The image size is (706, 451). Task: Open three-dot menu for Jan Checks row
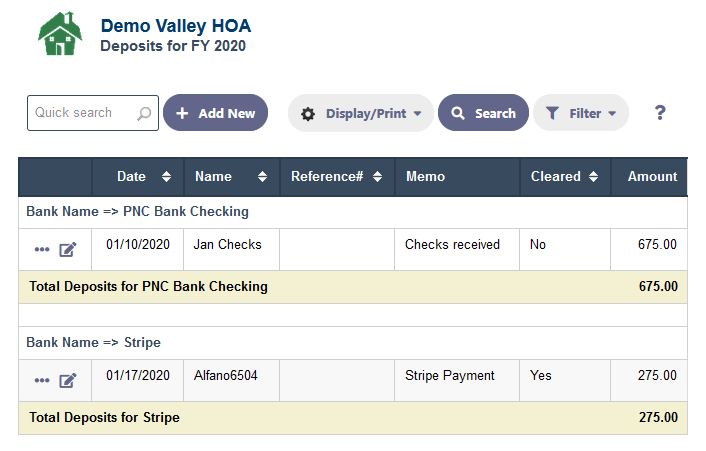(42, 249)
